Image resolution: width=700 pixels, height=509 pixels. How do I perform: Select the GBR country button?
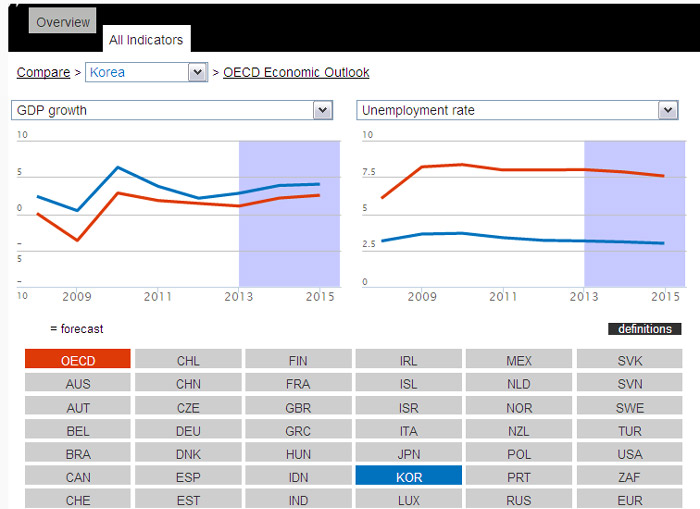[x=298, y=408]
